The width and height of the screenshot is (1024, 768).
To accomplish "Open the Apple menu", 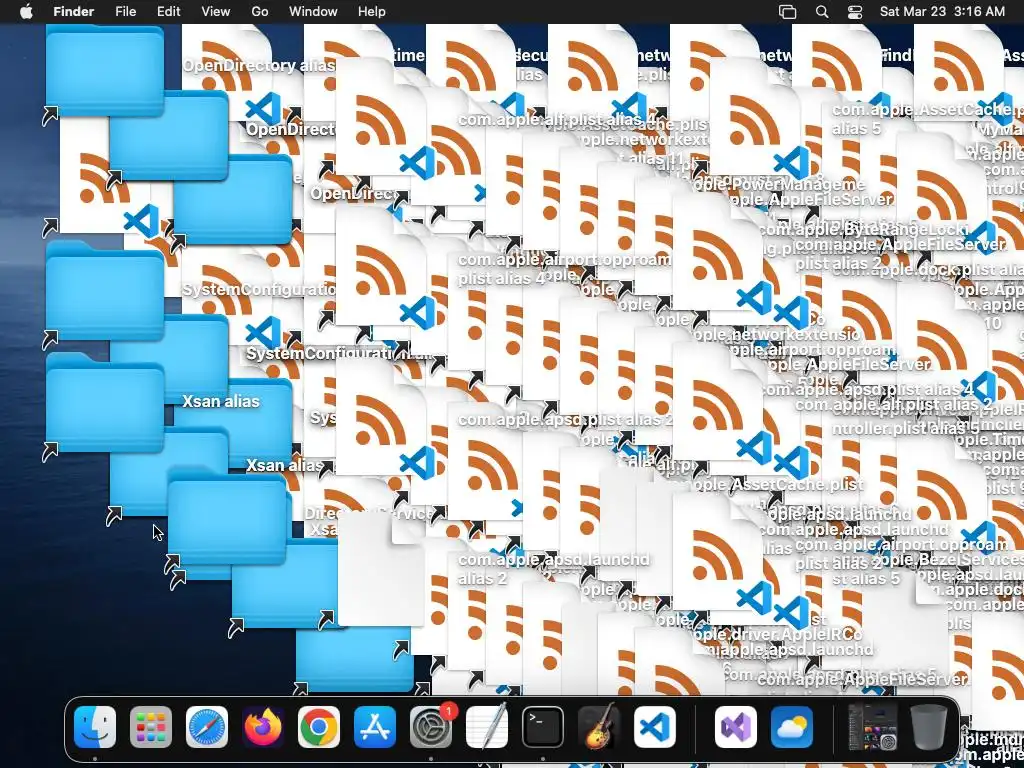I will pyautogui.click(x=26, y=11).
